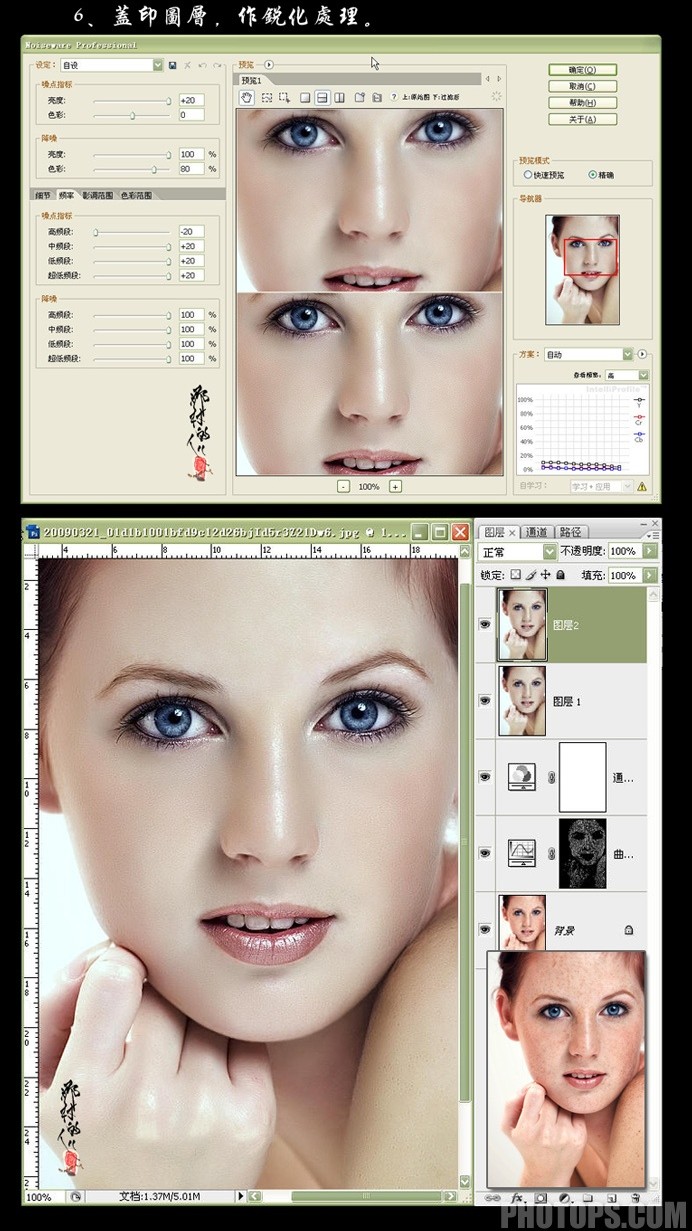Select the horizontal split preview layout icon
The height and width of the screenshot is (1231, 692).
322,98
